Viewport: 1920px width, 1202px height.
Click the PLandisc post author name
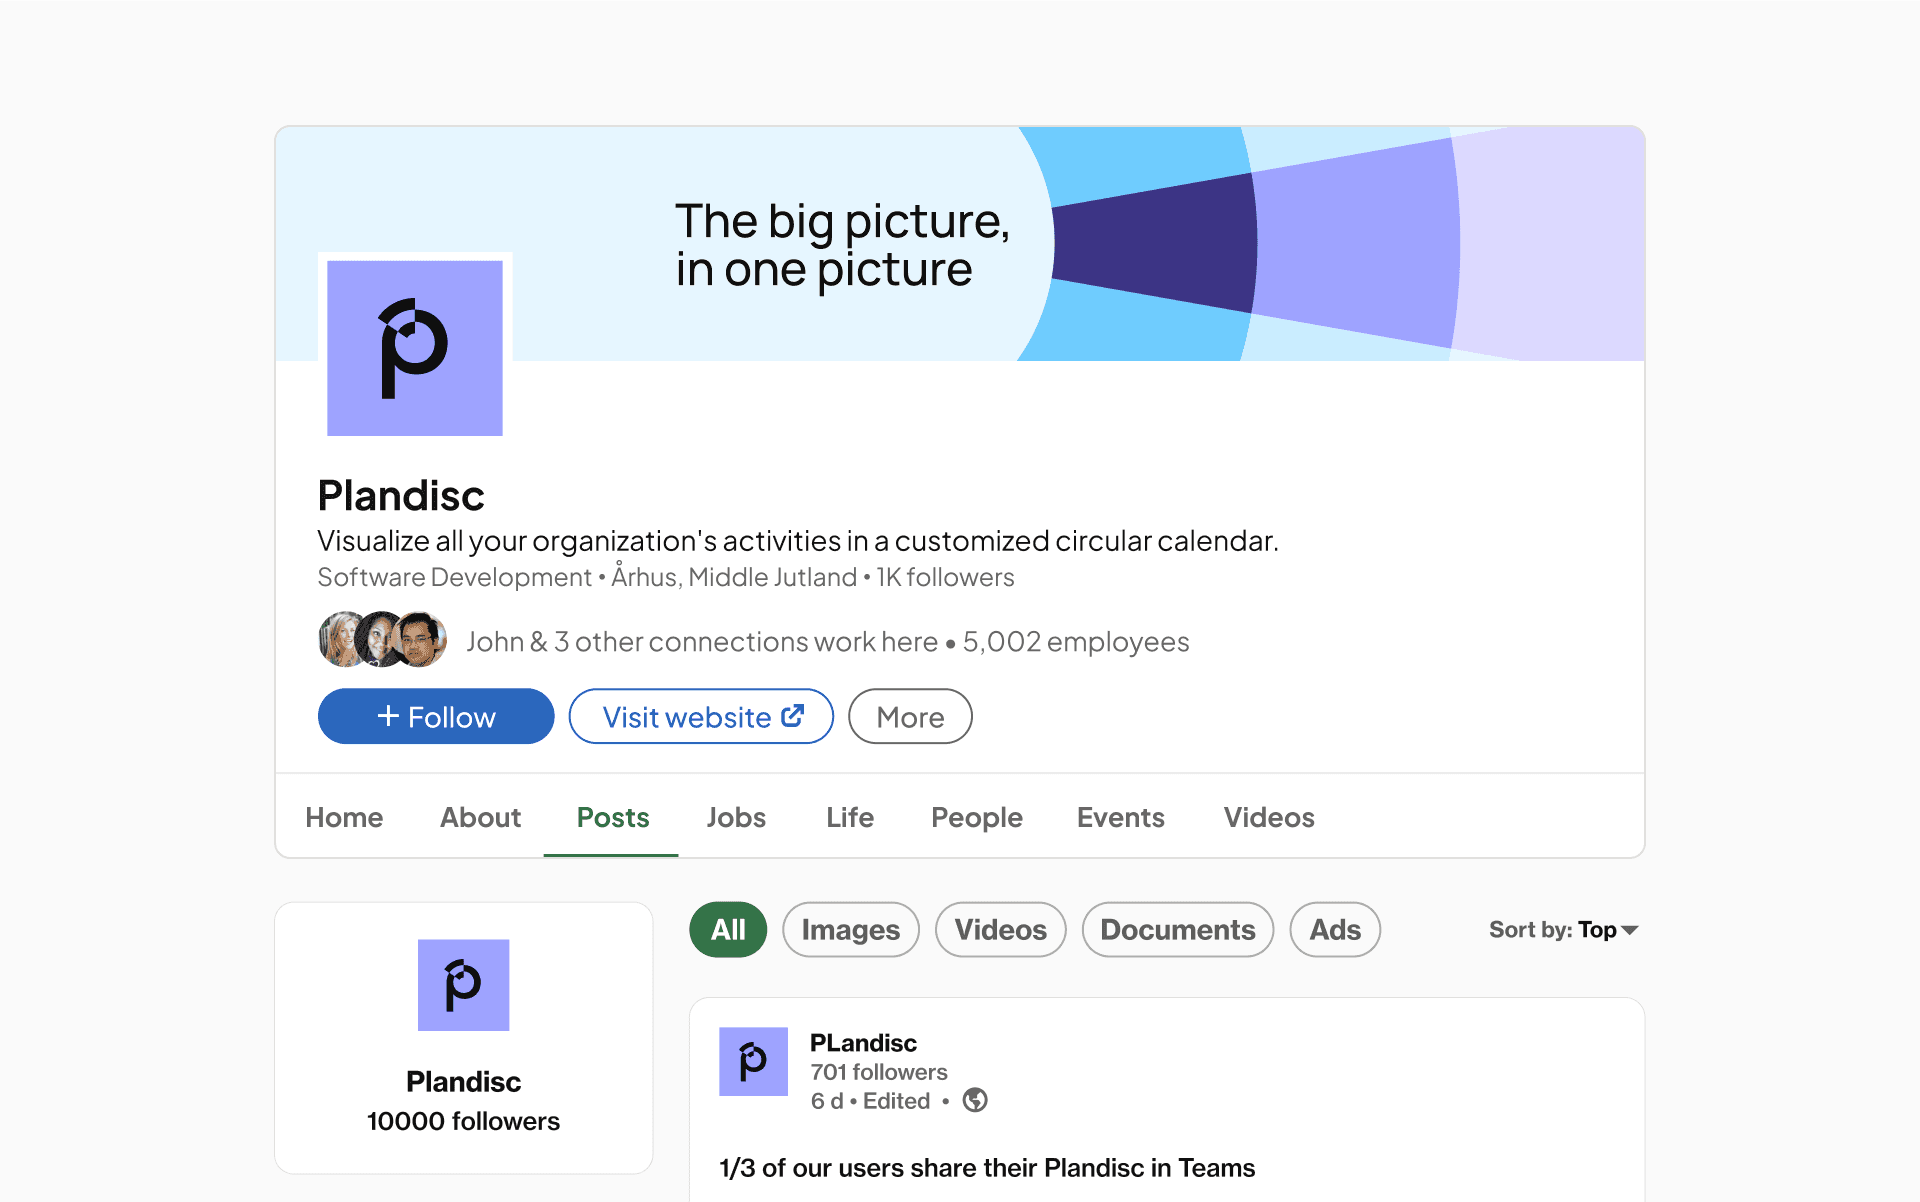[x=863, y=1043]
